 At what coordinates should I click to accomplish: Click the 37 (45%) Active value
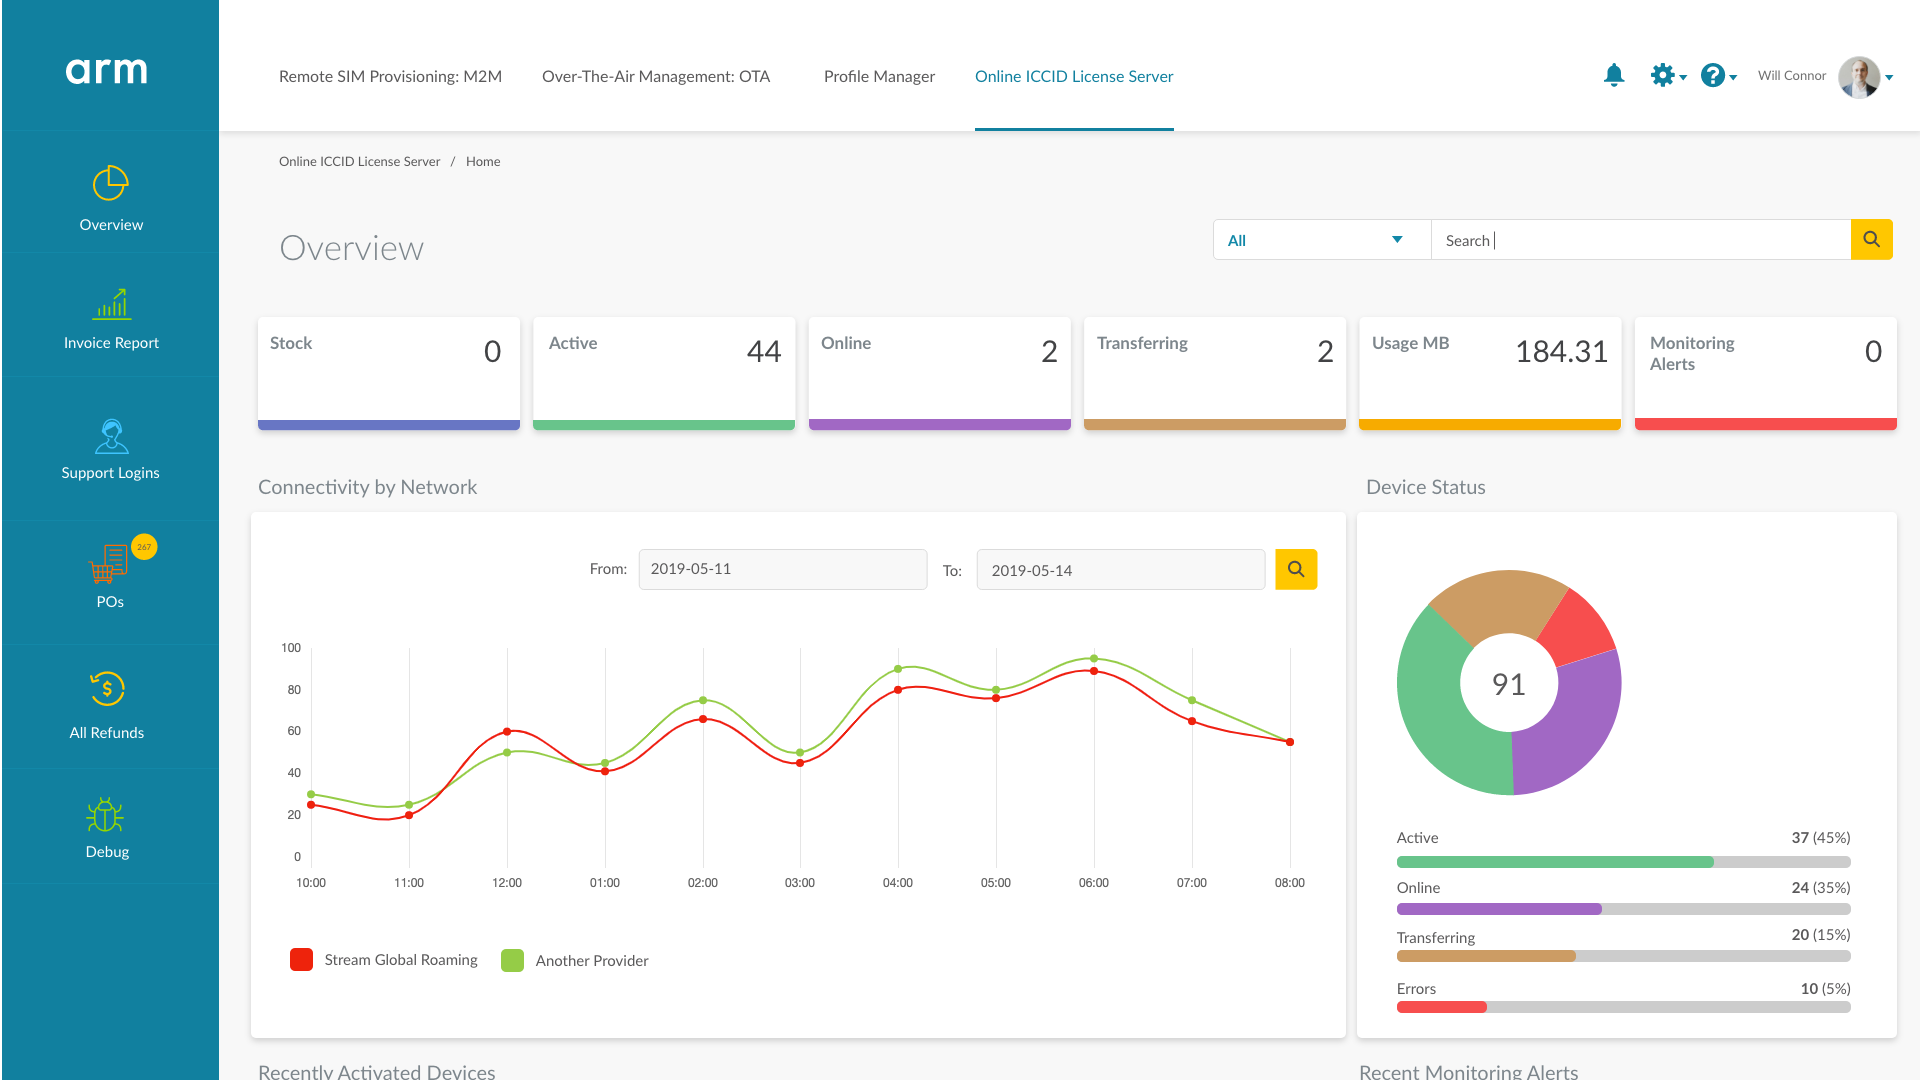point(1820,838)
